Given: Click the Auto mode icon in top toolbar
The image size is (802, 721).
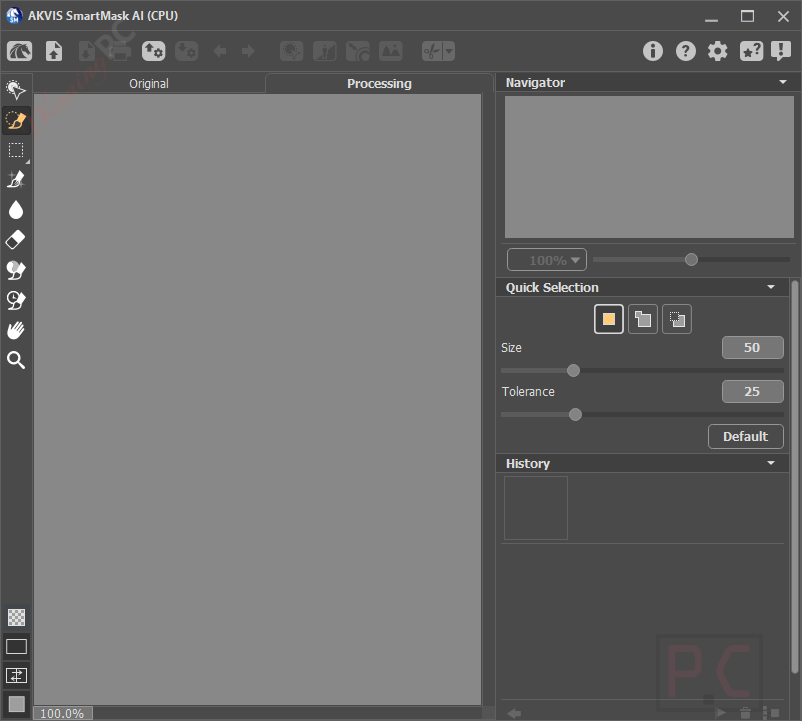Looking at the screenshot, I should pos(292,51).
